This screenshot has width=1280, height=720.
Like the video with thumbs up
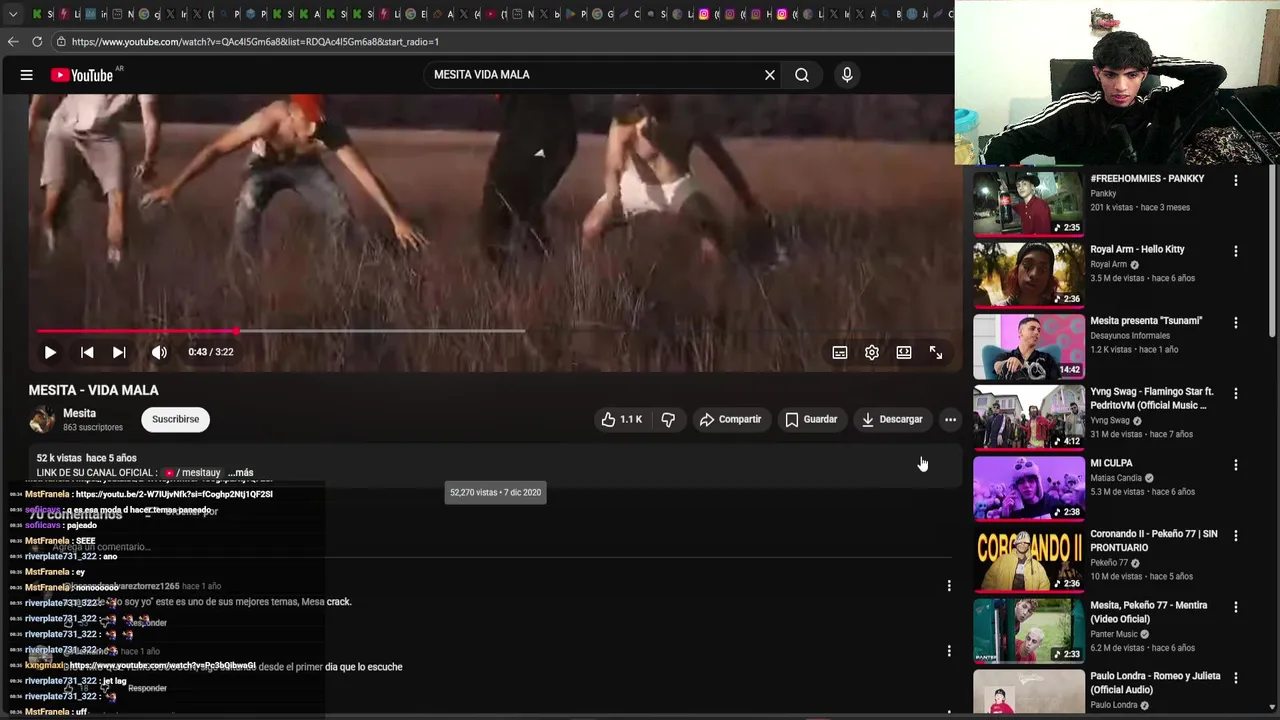[x=621, y=419]
